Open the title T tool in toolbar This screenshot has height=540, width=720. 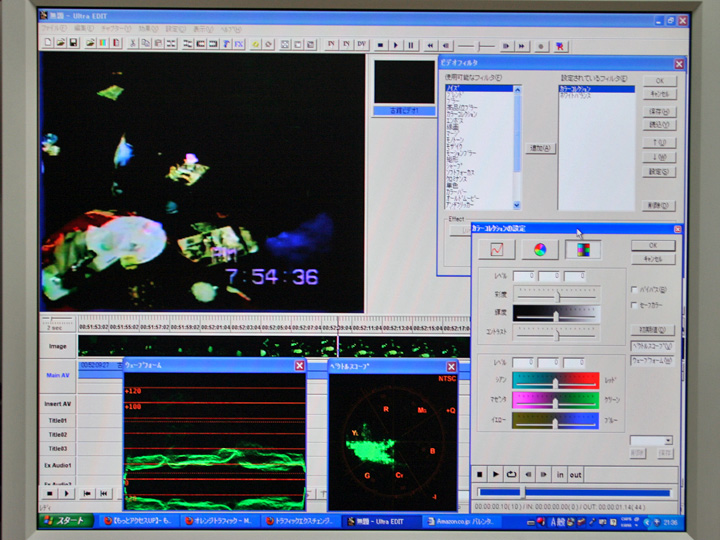pyautogui.click(x=226, y=44)
